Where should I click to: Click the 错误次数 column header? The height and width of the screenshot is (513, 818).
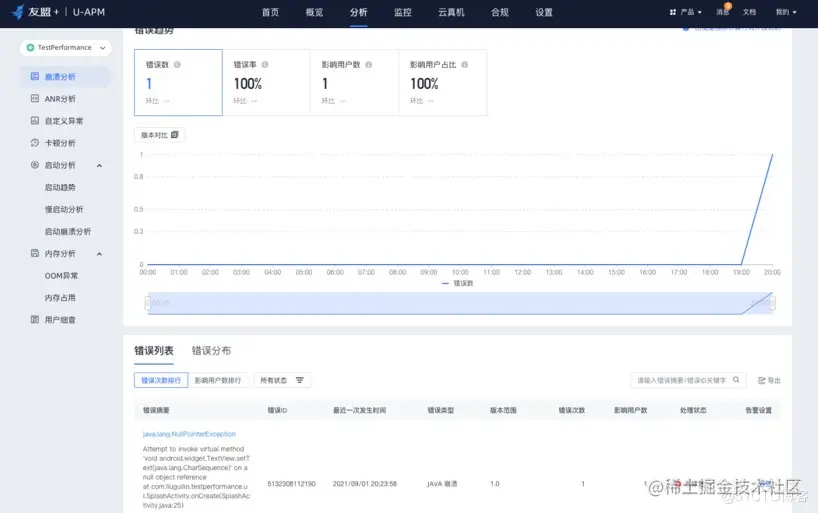tap(572, 410)
